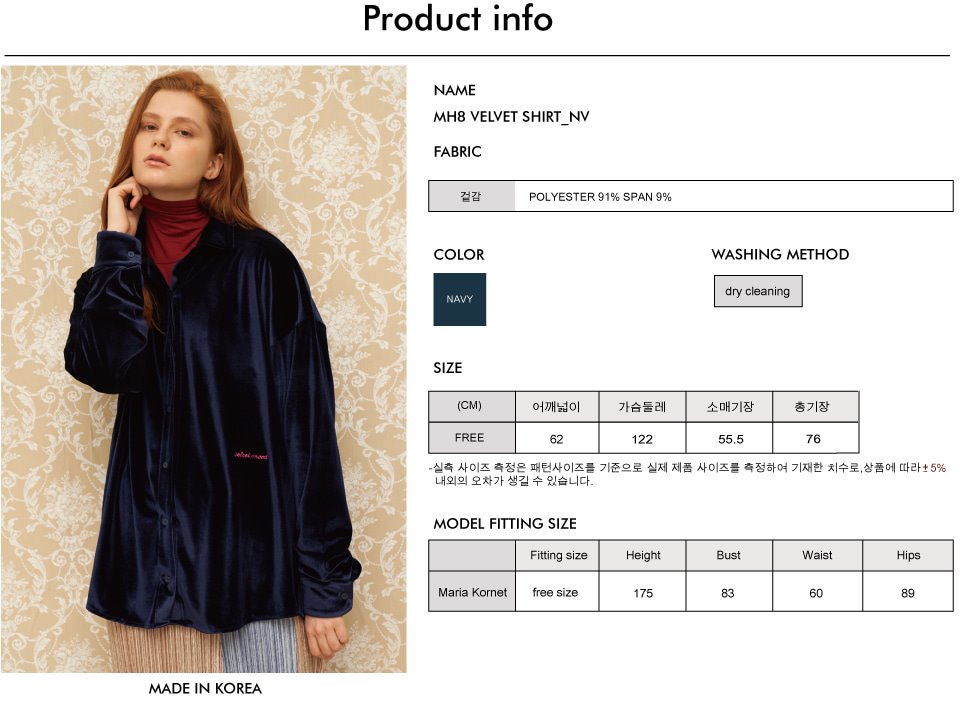Click the 가슴둘레 column header
The height and width of the screenshot is (705, 960).
(642, 407)
